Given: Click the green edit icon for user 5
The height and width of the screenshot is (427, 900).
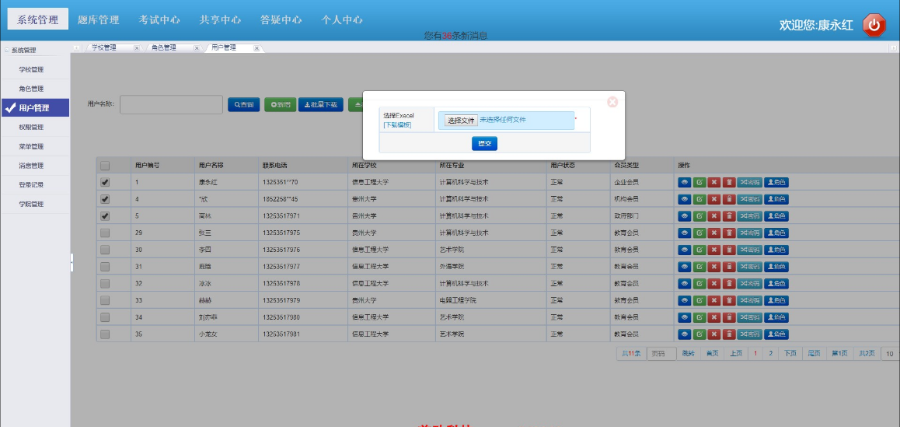Looking at the screenshot, I should point(699,216).
